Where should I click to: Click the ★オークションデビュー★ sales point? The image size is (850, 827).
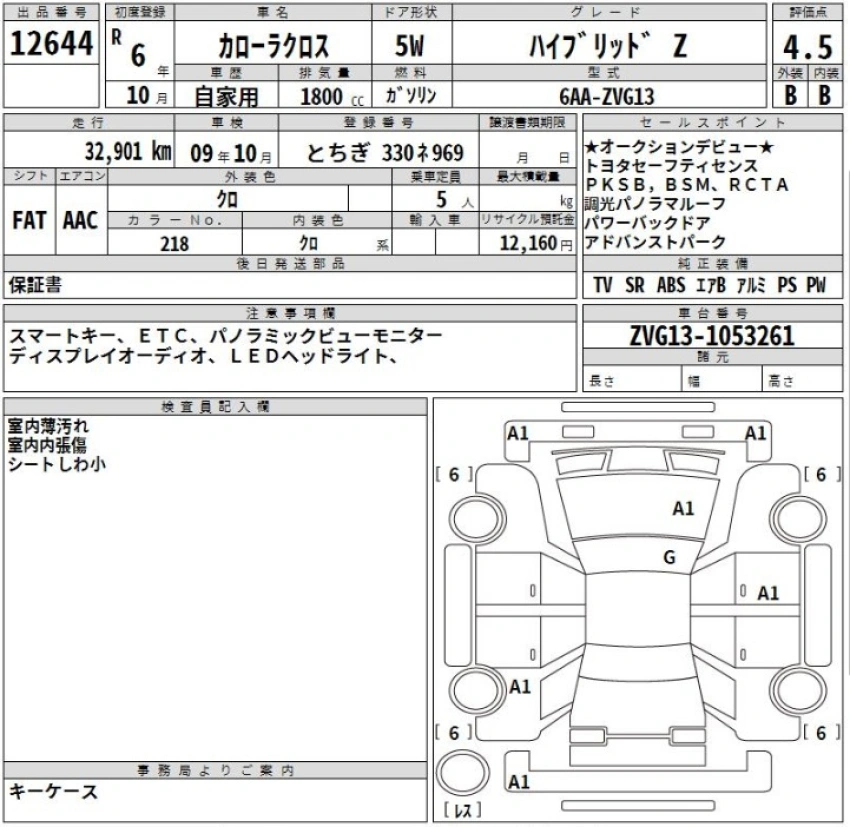point(679,147)
